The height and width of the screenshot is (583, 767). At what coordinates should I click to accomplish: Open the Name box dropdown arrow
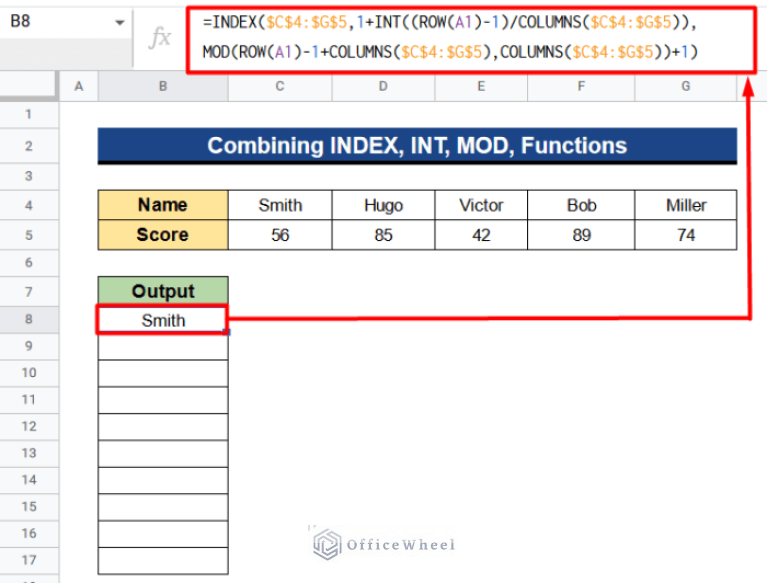click(x=119, y=22)
